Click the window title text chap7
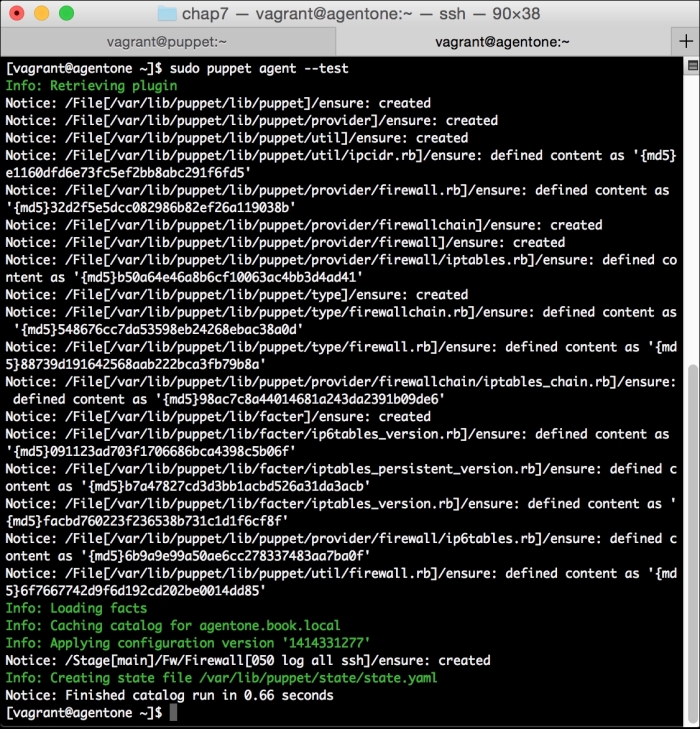 click(205, 13)
